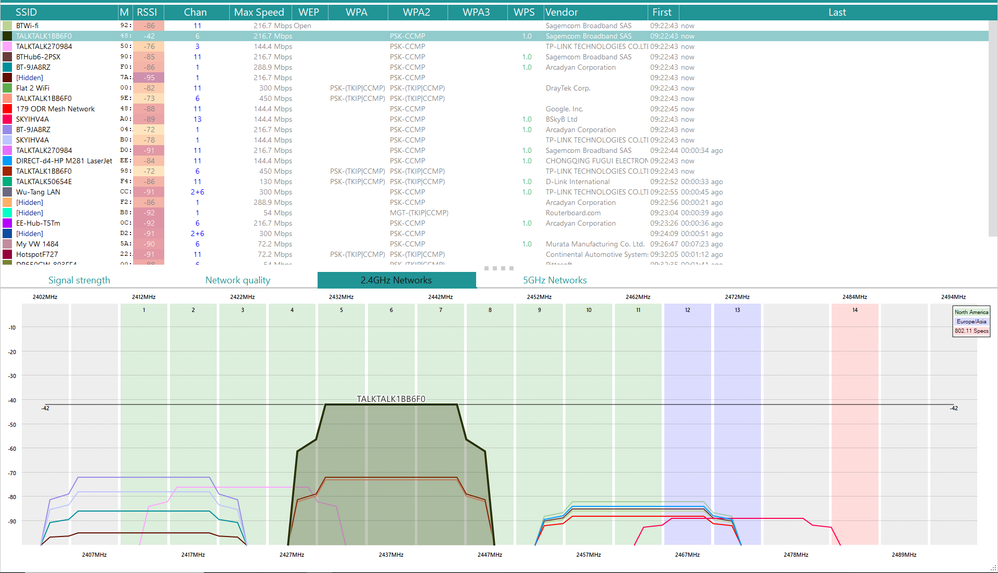Switch to the Signal strength tab
Viewport: 998px width, 573px height.
pos(80,280)
